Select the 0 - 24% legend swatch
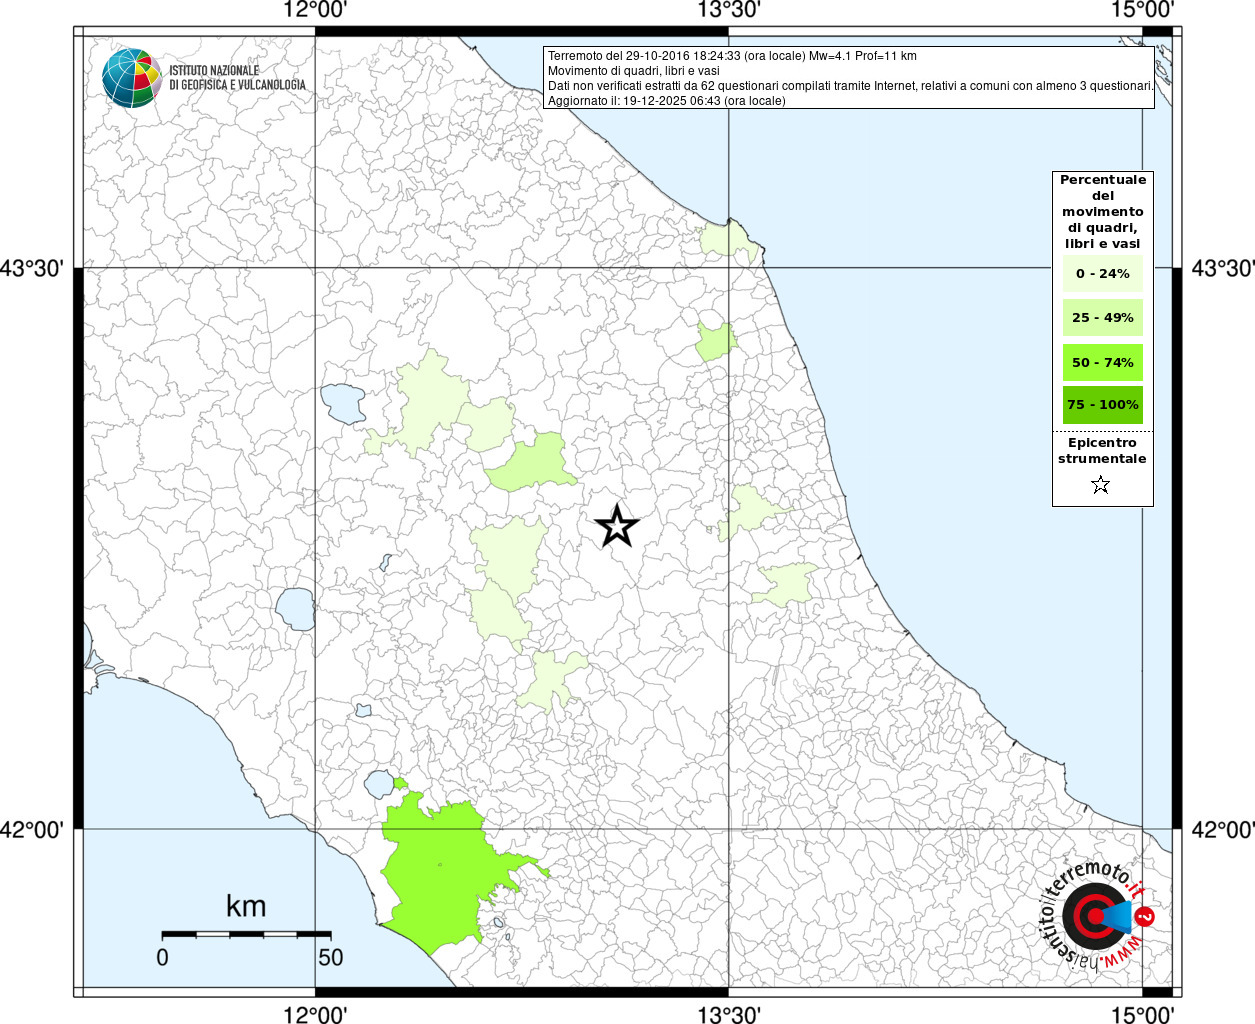Viewport: 1255px width, 1024px height. coord(1102,273)
